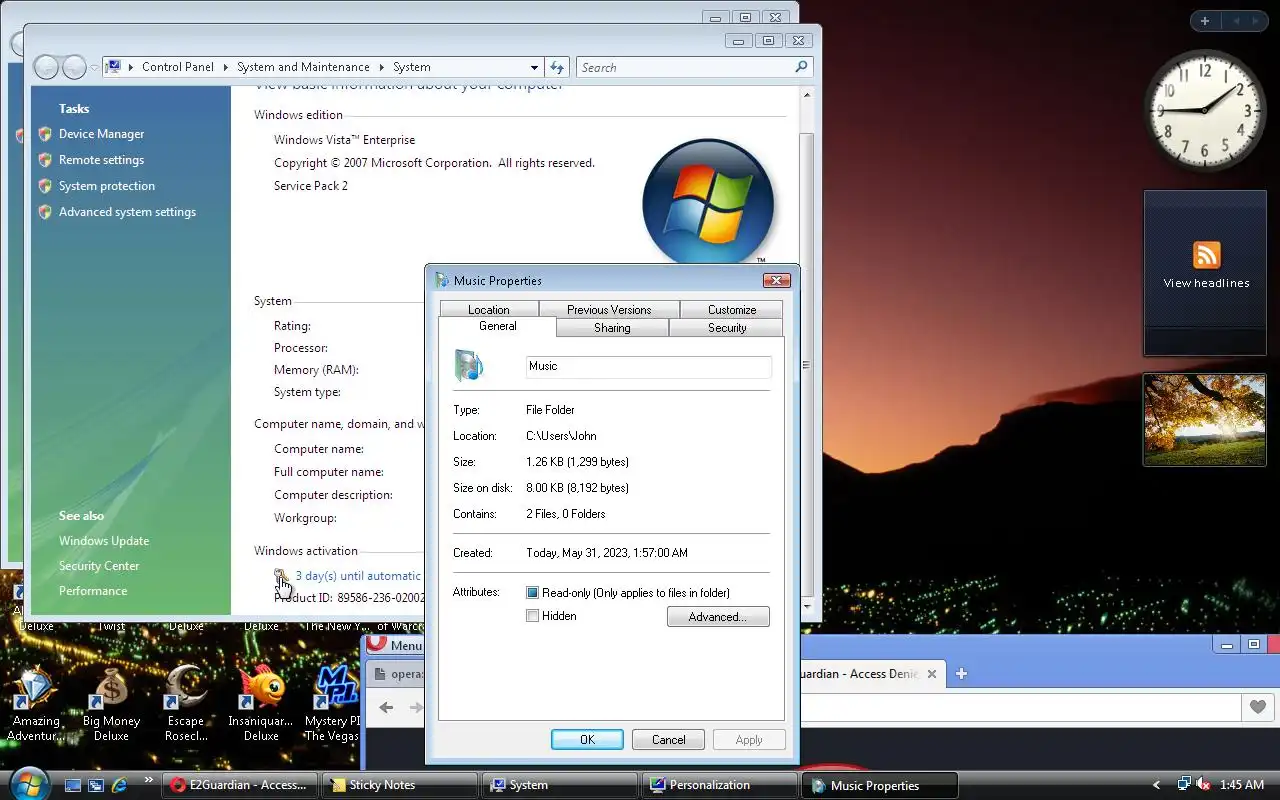Confirm Music Properties with OK
1280x800 pixels.
(587, 740)
